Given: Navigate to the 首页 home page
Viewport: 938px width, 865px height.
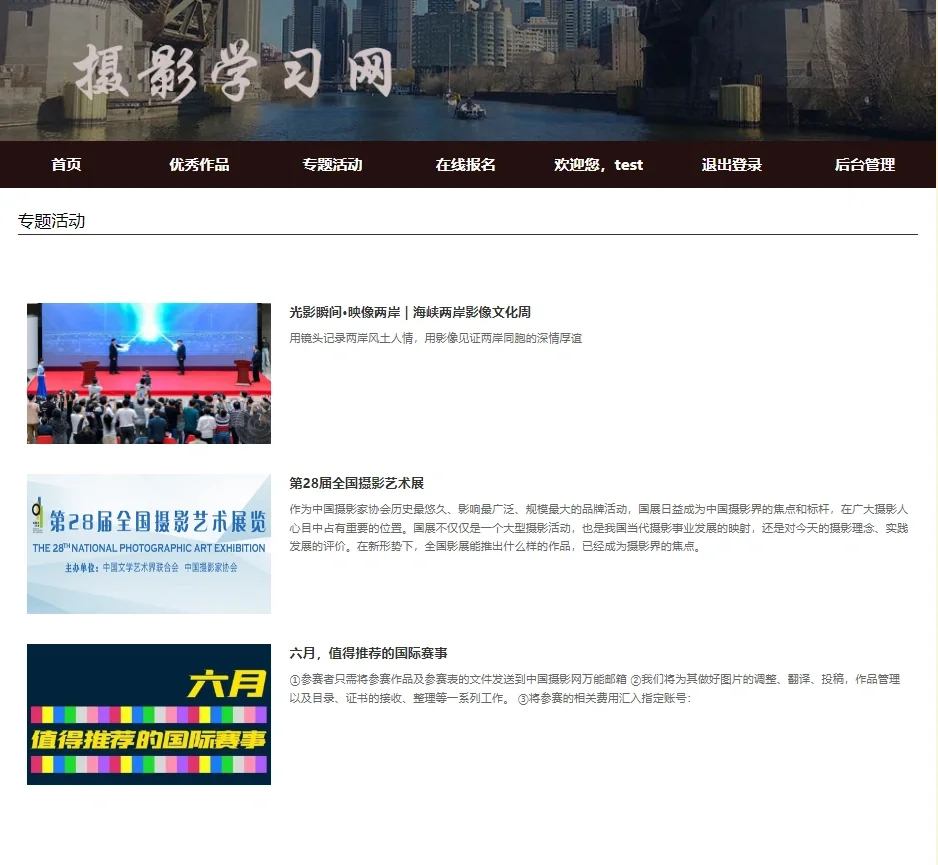Looking at the screenshot, I should tap(66, 165).
